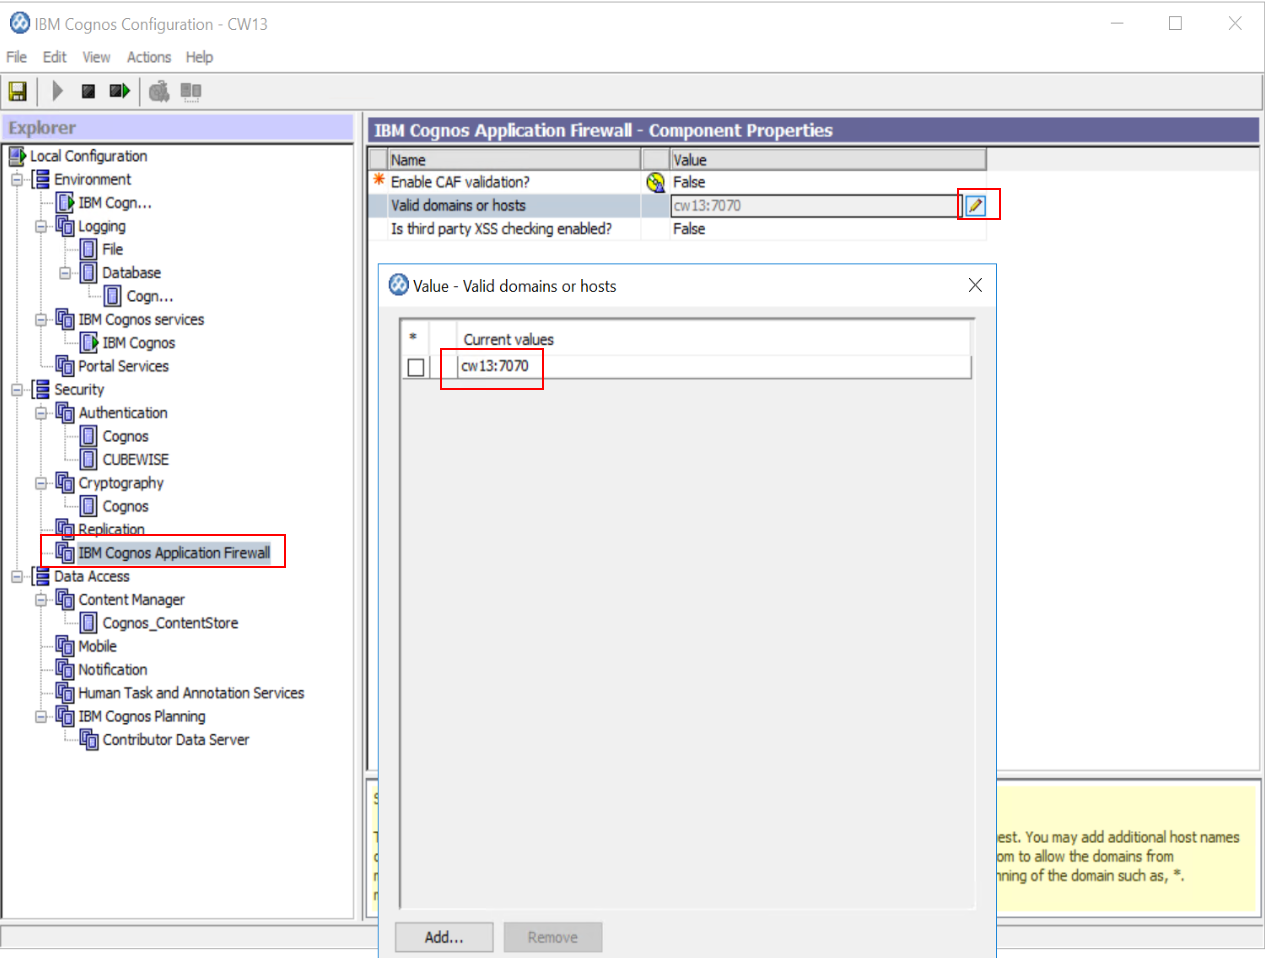The height and width of the screenshot is (958, 1265).
Task: Collapse the IBM Cognos Planning node
Action: [x=41, y=716]
